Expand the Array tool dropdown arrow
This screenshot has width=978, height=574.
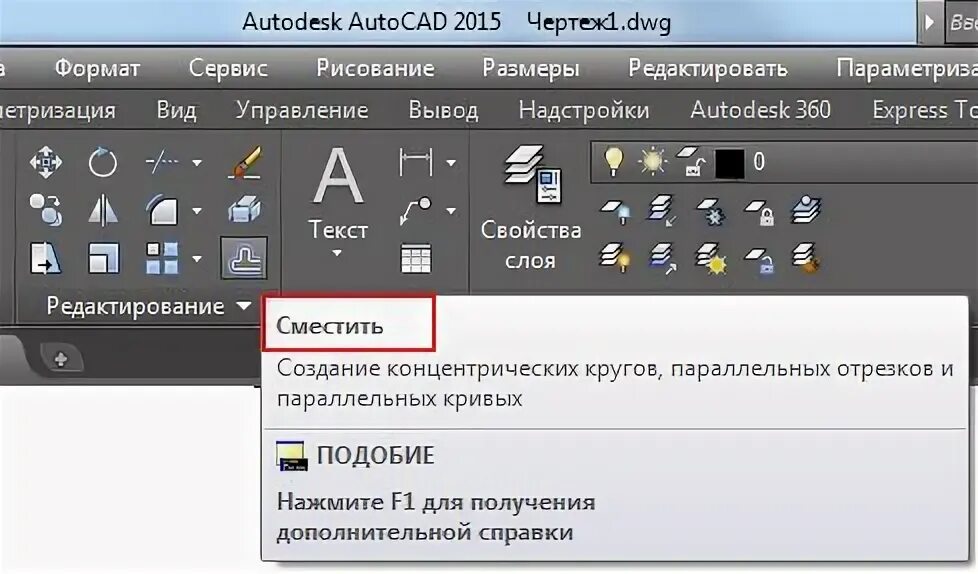(196, 258)
